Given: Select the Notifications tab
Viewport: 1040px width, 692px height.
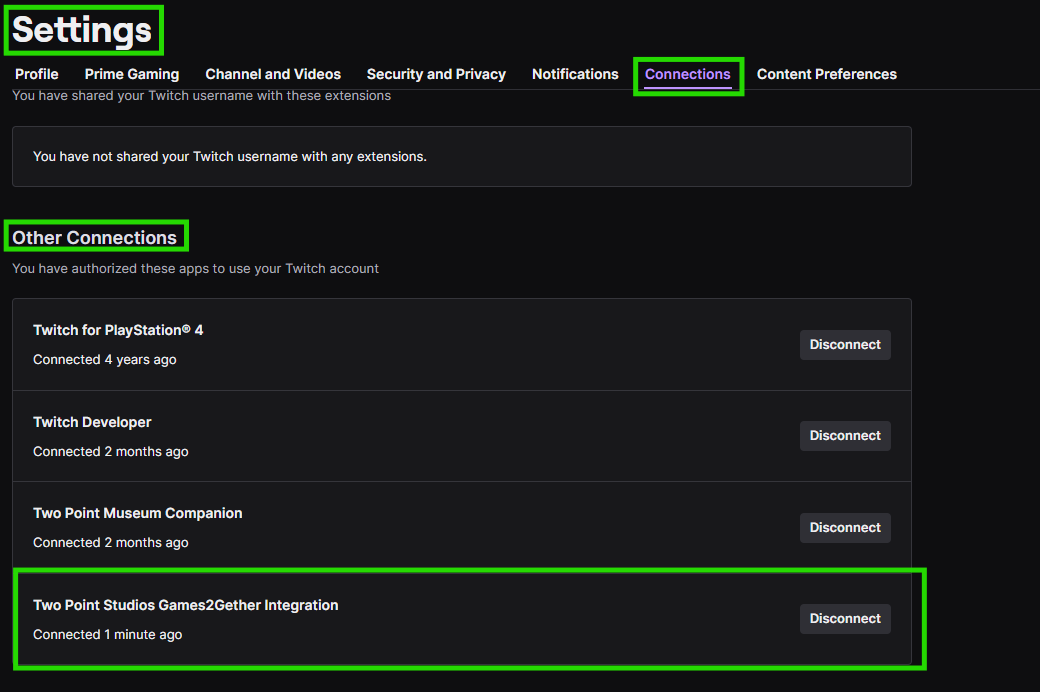Looking at the screenshot, I should (x=575, y=74).
